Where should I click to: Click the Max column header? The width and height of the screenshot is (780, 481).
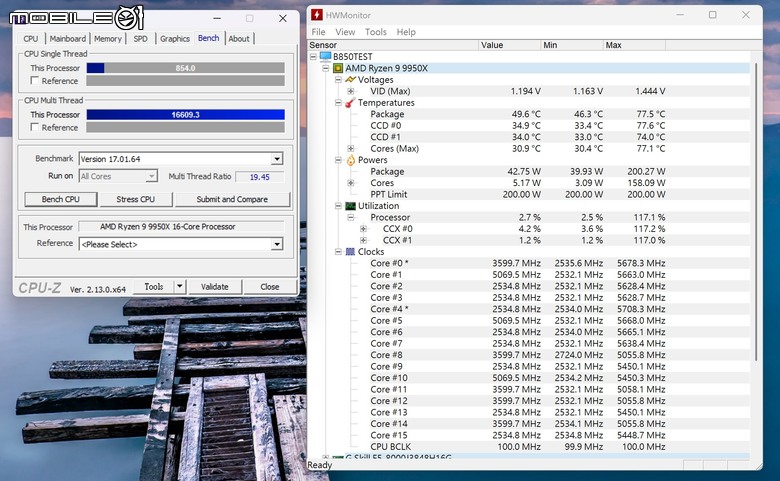coord(634,45)
